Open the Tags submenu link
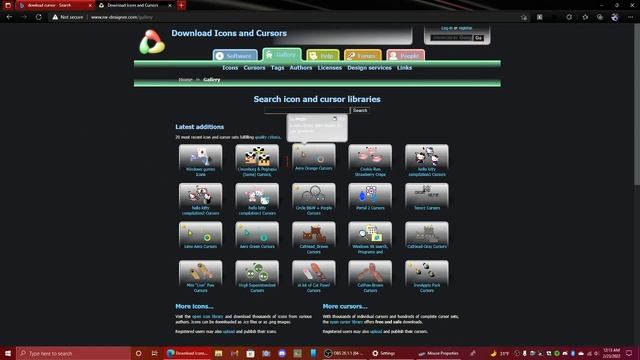The image size is (640, 360). [x=277, y=68]
